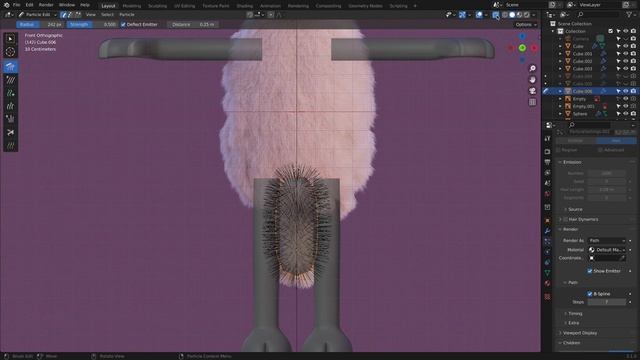Toggle Show Emitter checkbox
The width and height of the screenshot is (640, 360).
click(x=590, y=271)
